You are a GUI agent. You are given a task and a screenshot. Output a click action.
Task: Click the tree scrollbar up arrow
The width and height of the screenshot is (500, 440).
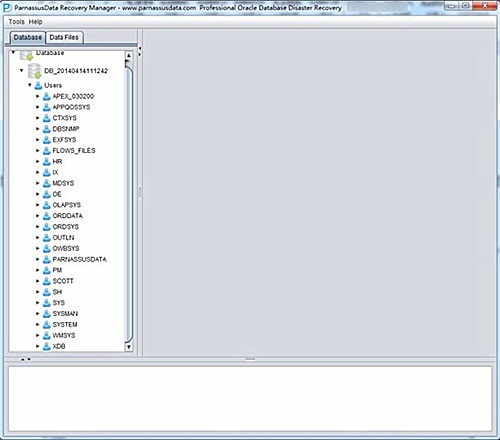[x=129, y=55]
